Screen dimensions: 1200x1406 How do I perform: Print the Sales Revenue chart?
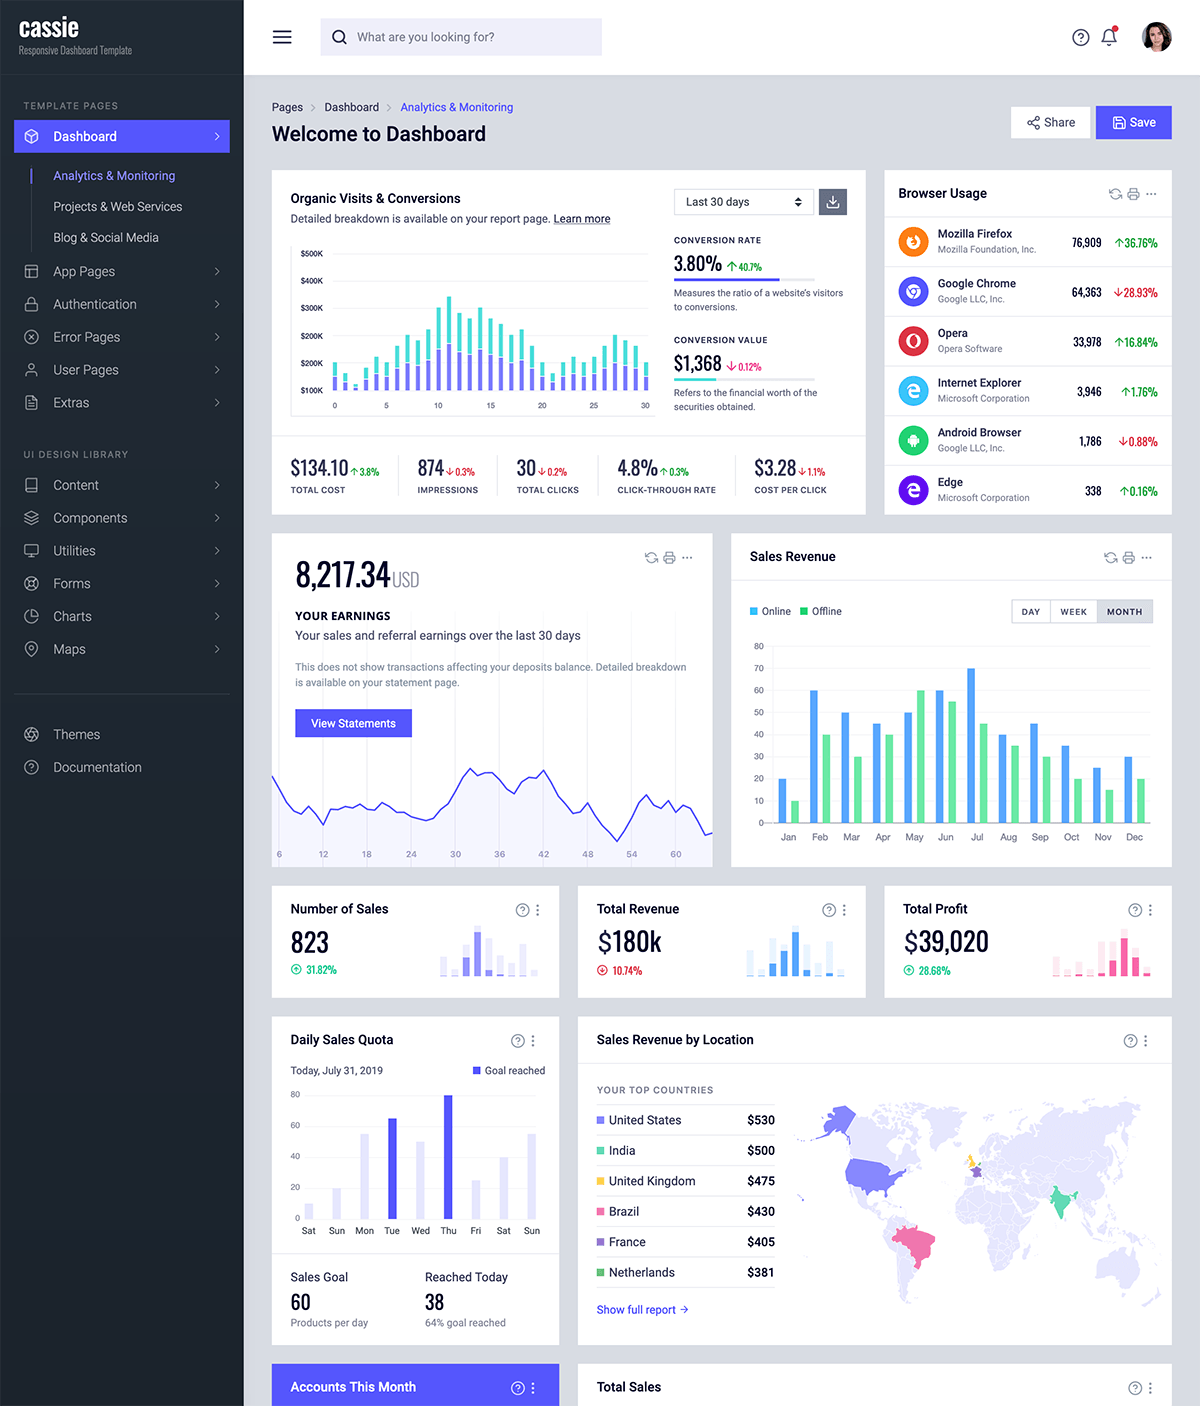(x=1128, y=557)
